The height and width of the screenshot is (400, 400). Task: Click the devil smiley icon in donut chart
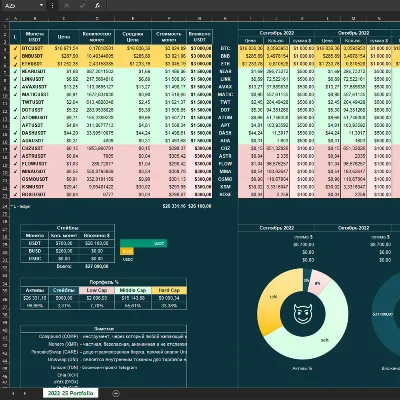click(x=303, y=313)
